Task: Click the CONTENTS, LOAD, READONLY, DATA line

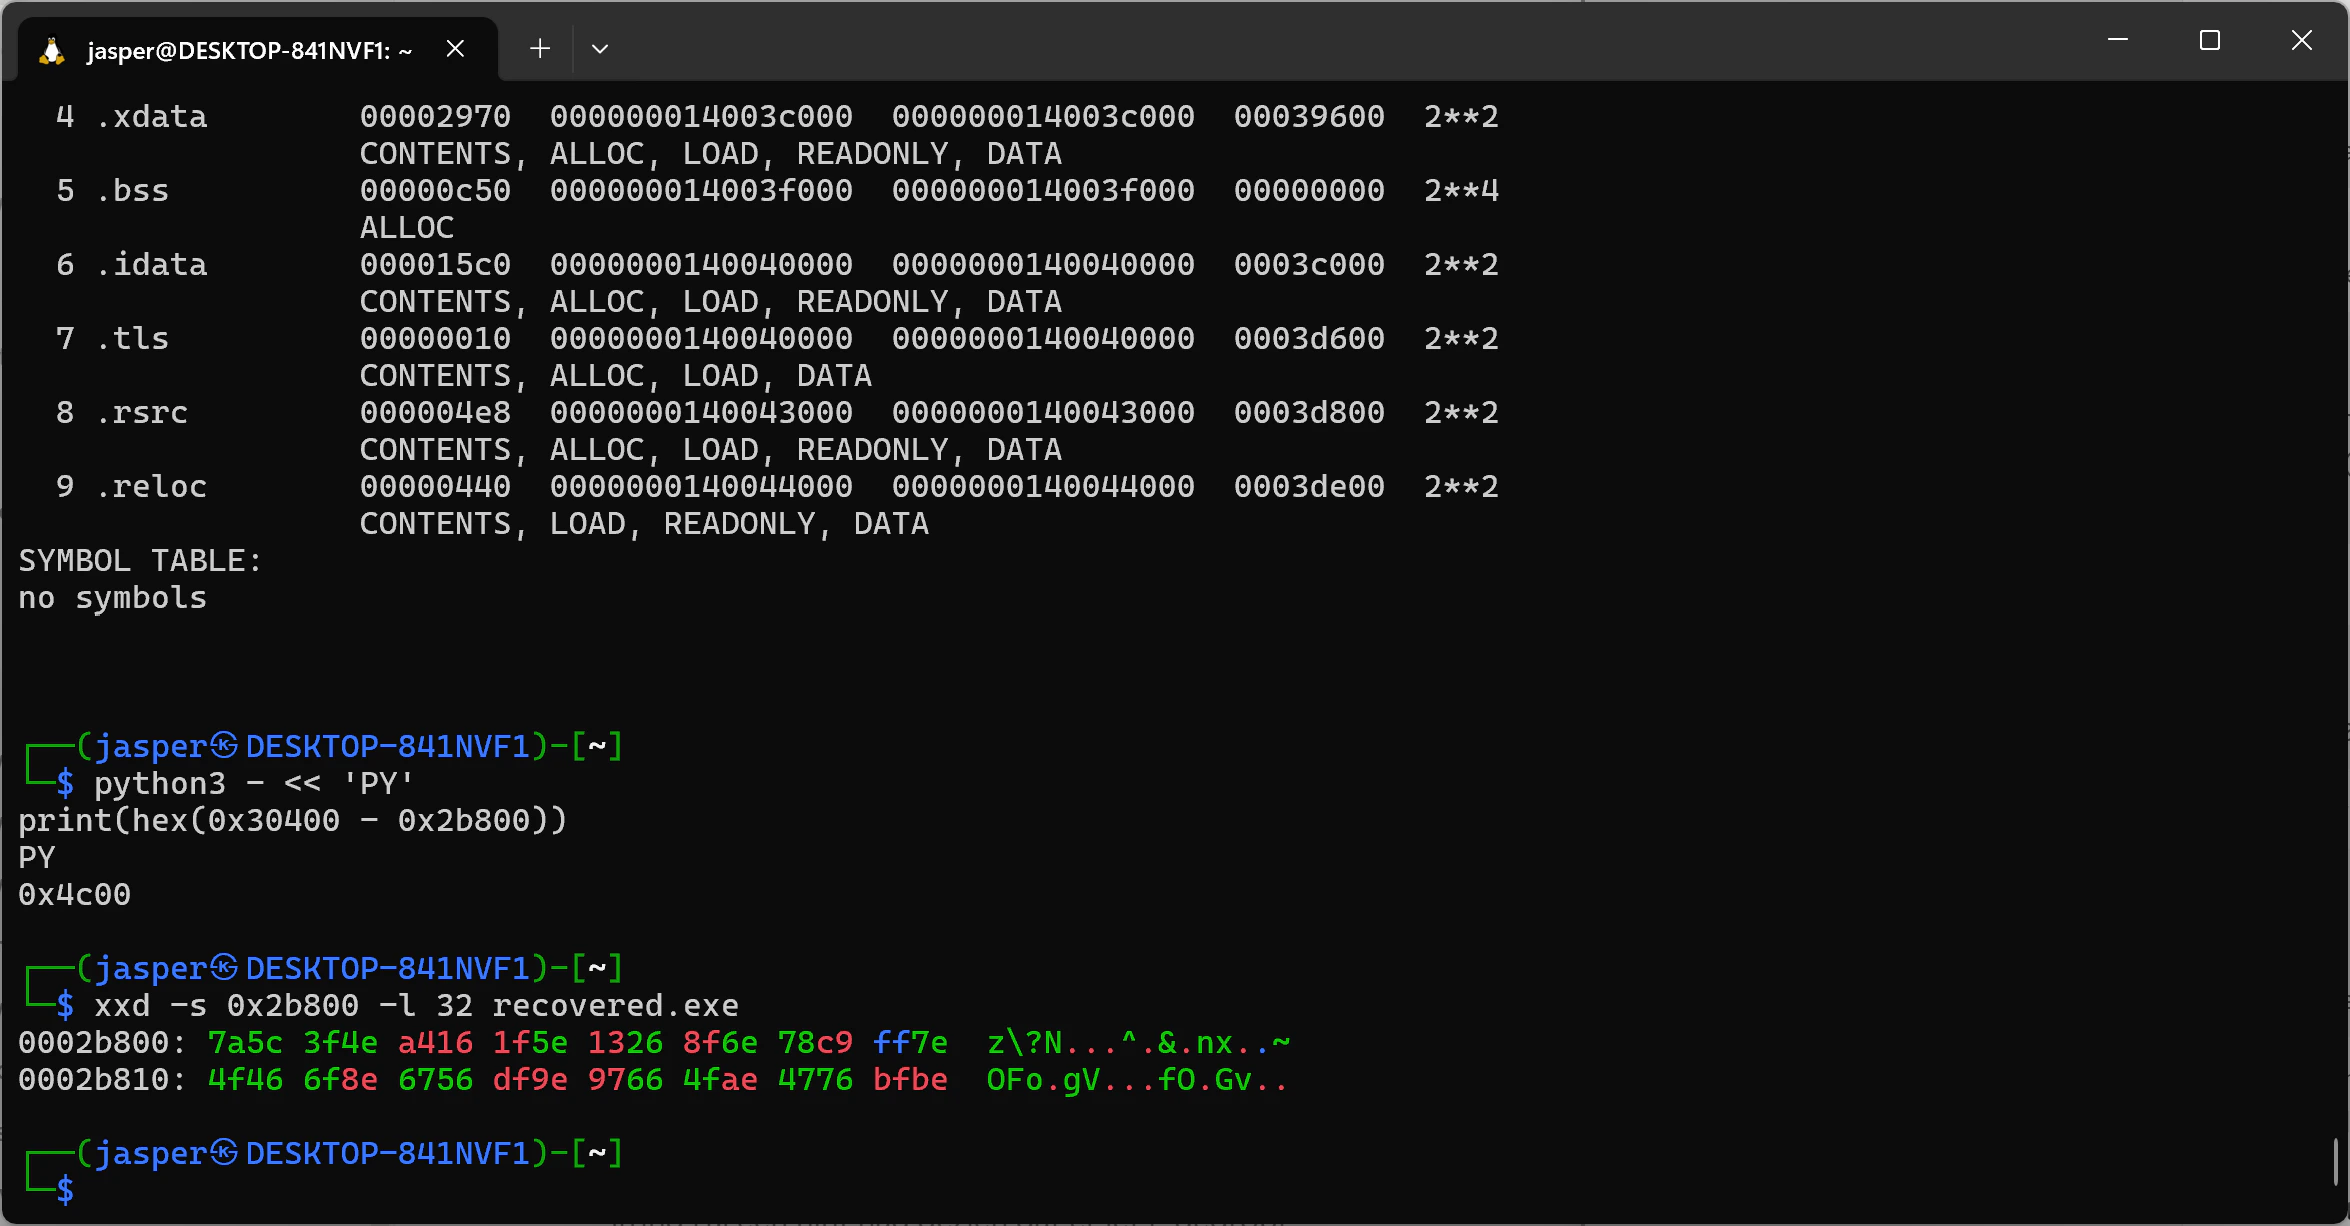Action: 644,524
